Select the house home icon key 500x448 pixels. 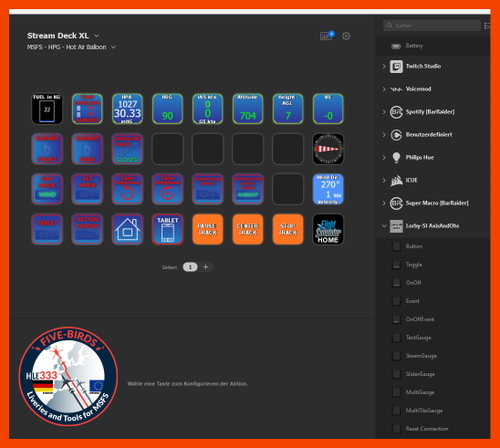[x=127, y=229]
